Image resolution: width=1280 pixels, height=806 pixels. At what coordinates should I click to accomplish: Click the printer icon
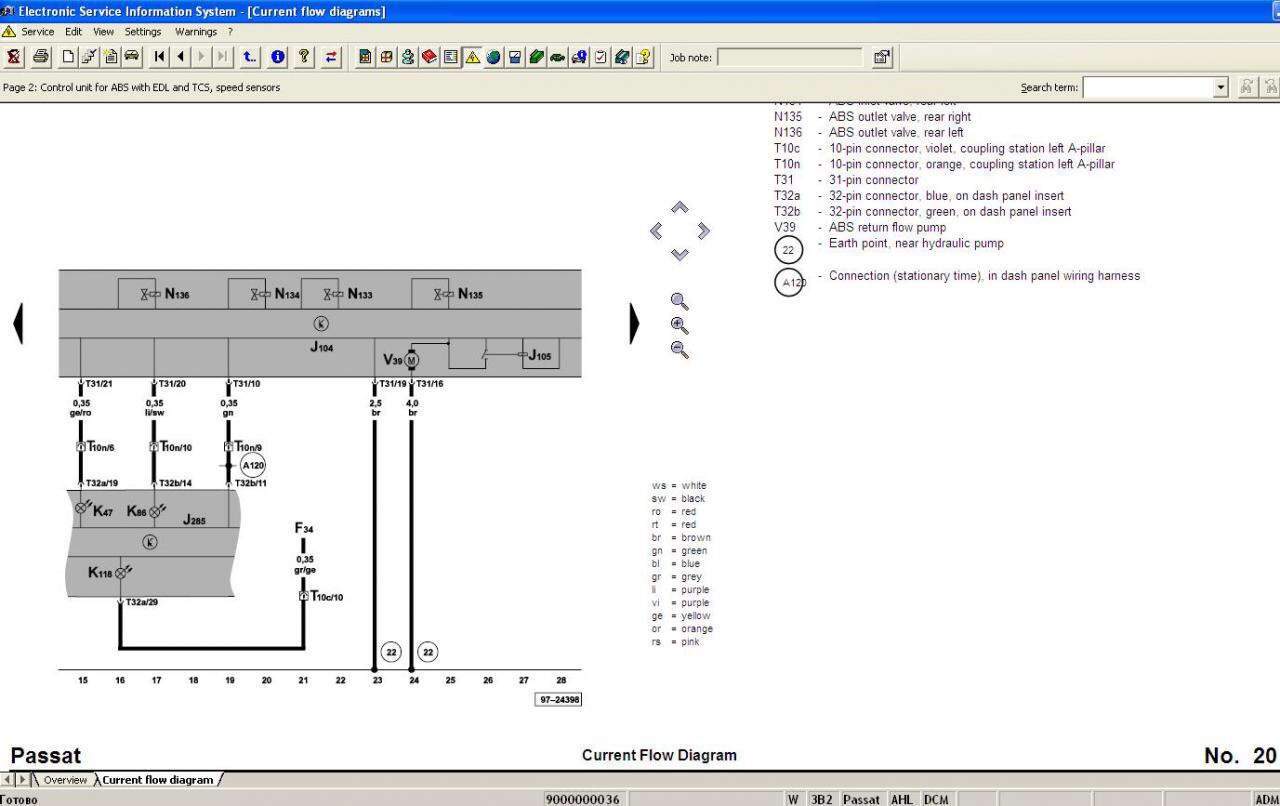40,57
